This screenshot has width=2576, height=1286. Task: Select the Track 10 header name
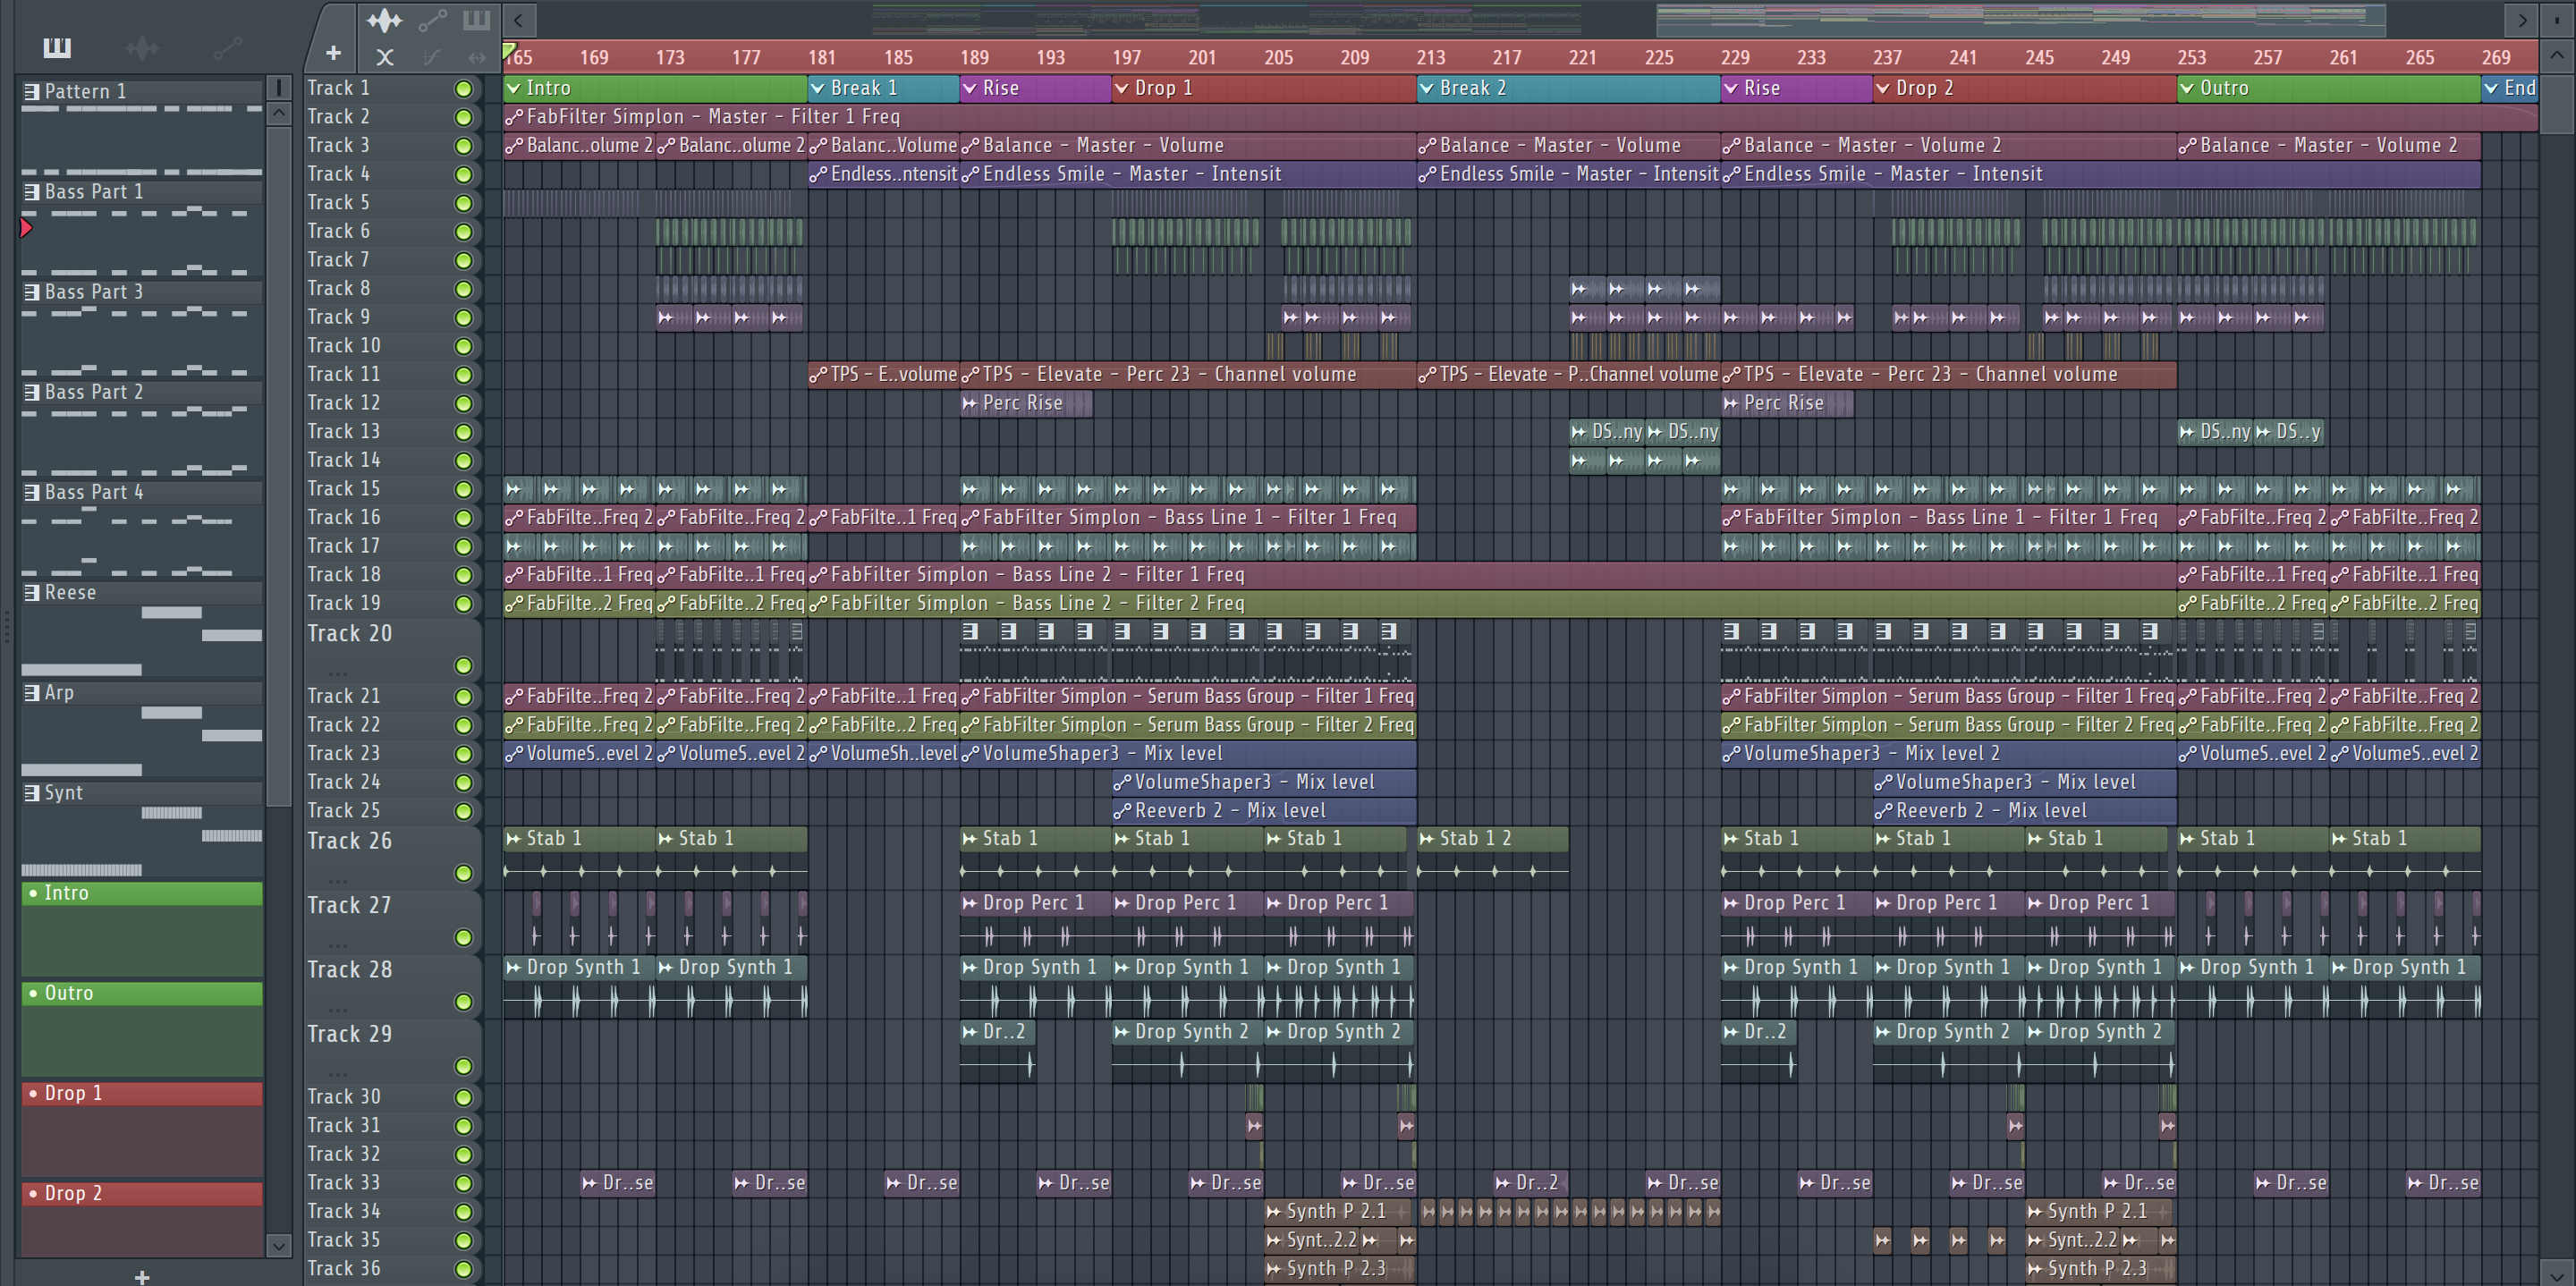point(343,345)
